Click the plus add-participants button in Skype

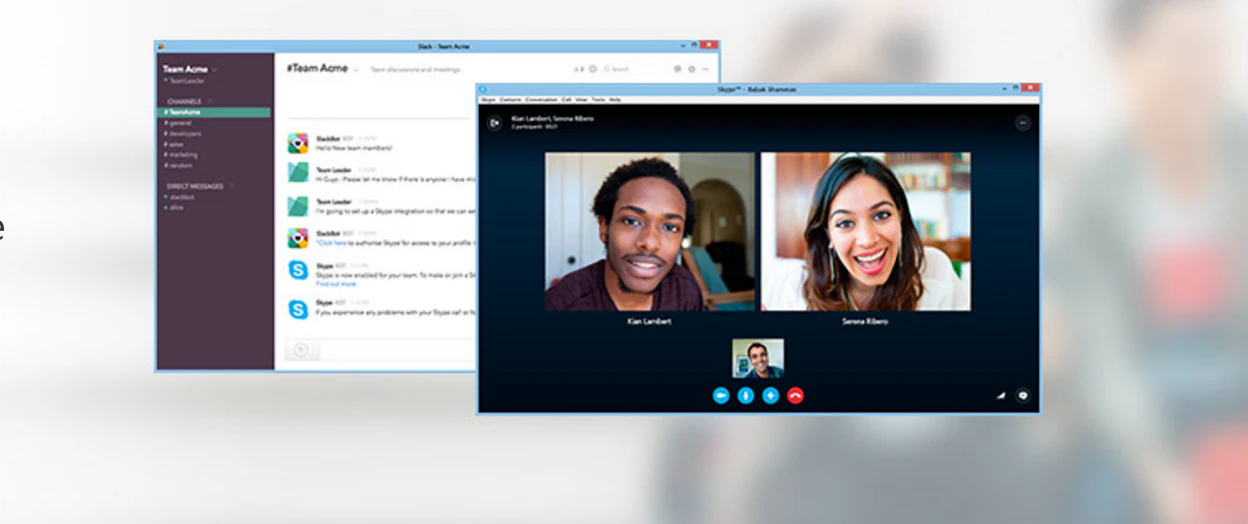click(770, 396)
